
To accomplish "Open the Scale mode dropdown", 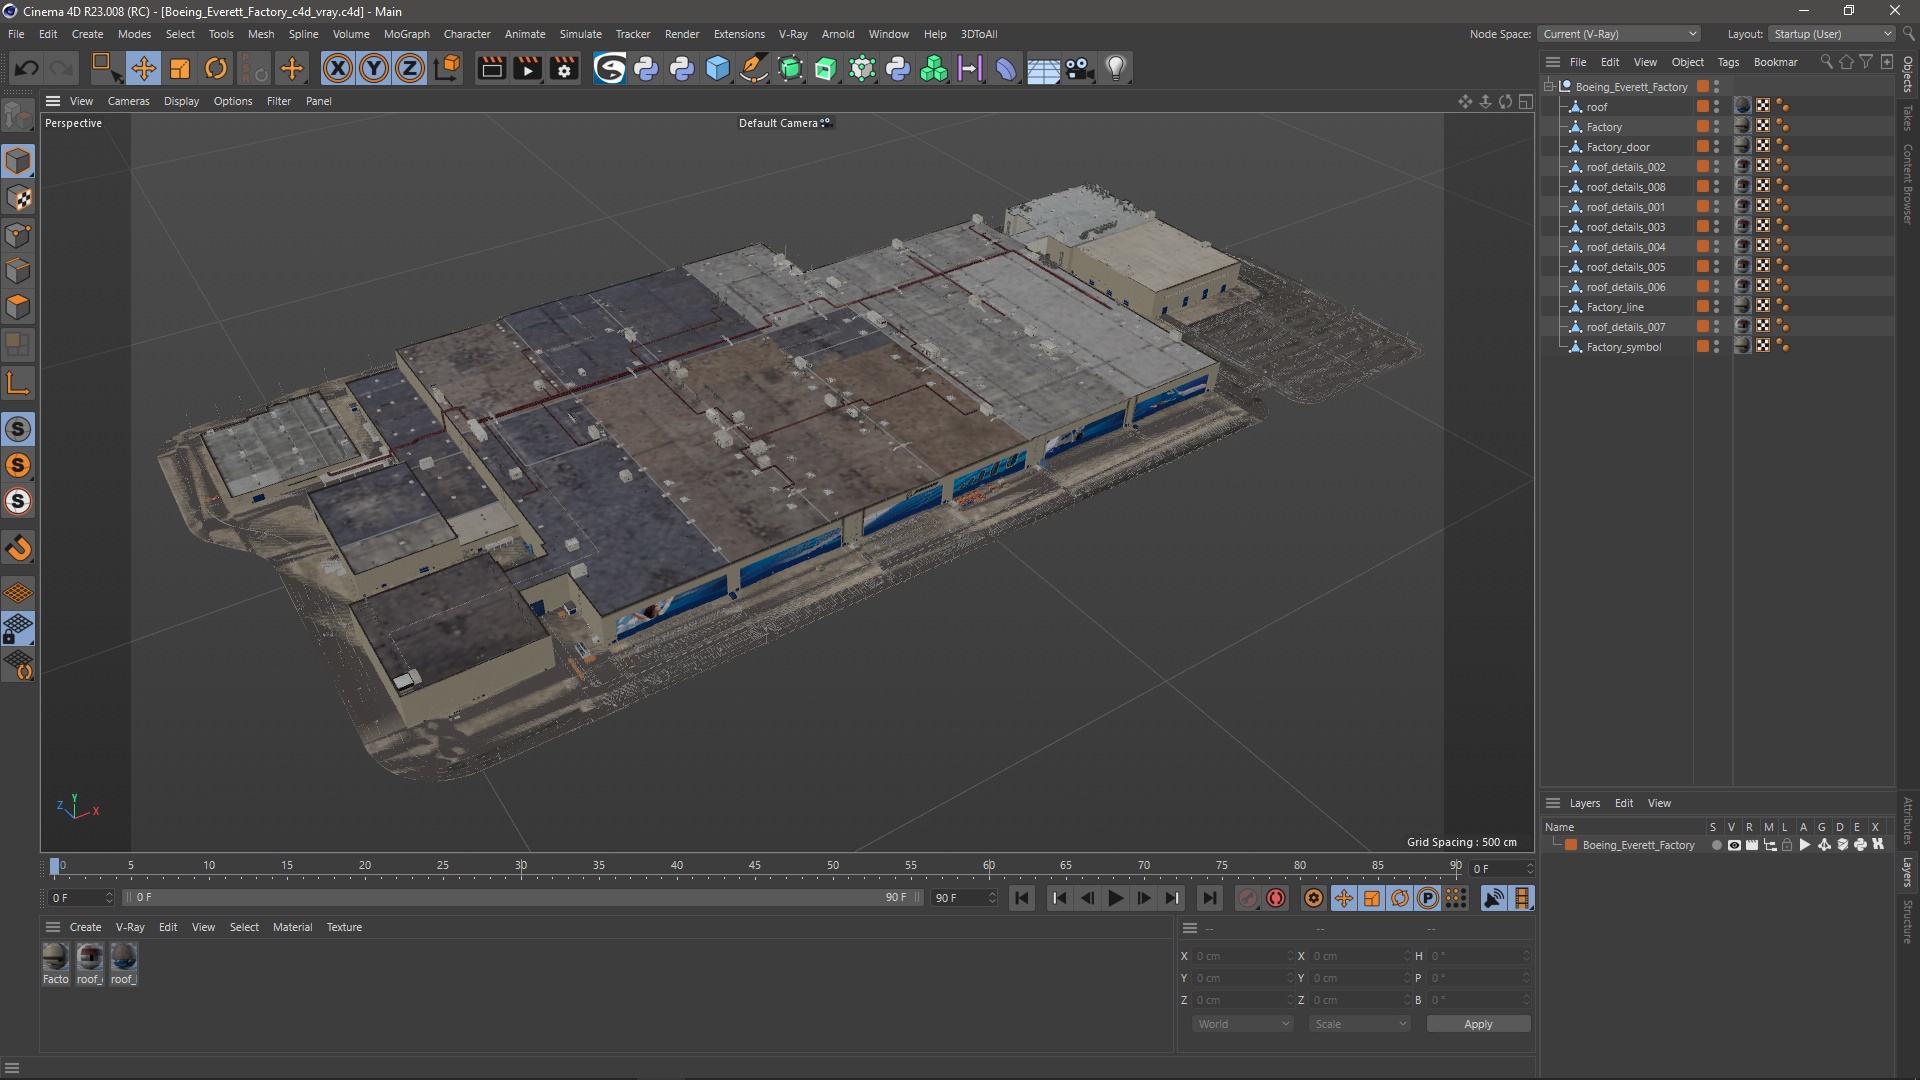I will click(x=1360, y=1024).
